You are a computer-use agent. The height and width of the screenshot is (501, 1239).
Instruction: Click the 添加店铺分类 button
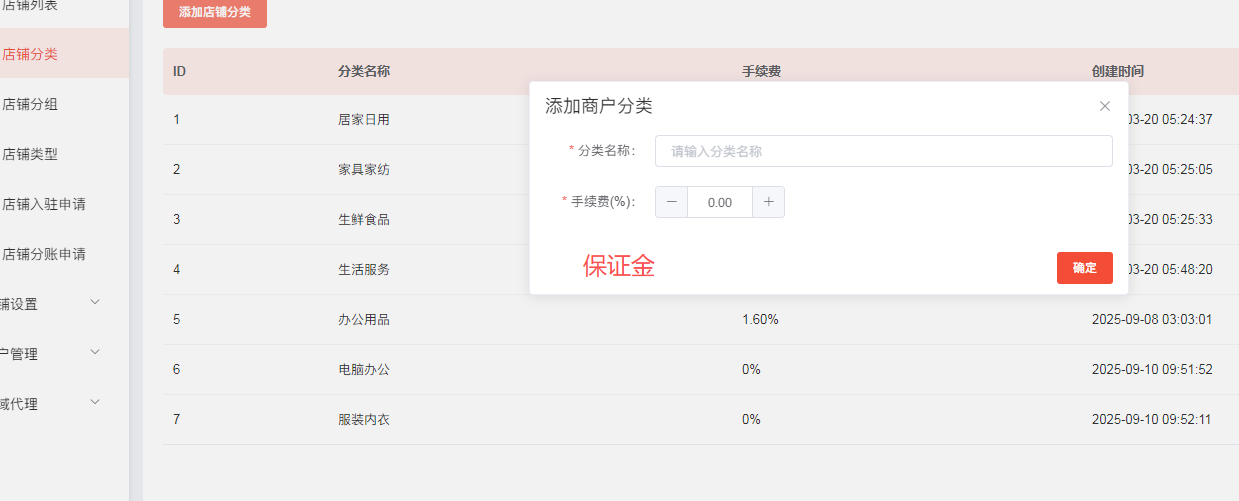tap(215, 12)
